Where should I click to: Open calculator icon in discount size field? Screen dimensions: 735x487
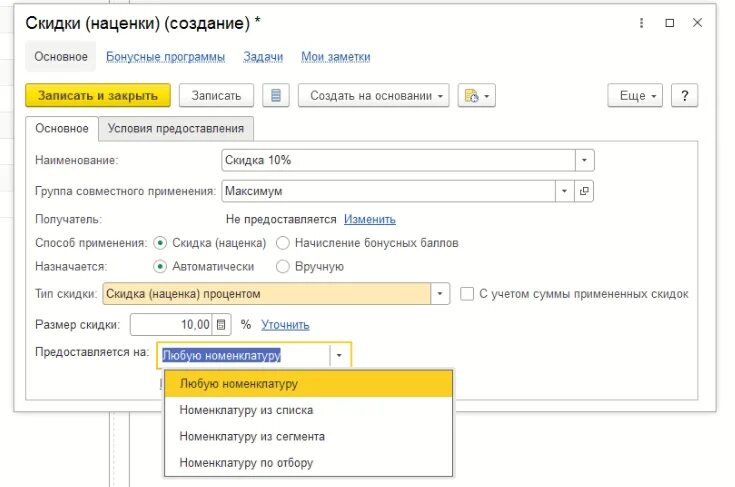(x=222, y=325)
